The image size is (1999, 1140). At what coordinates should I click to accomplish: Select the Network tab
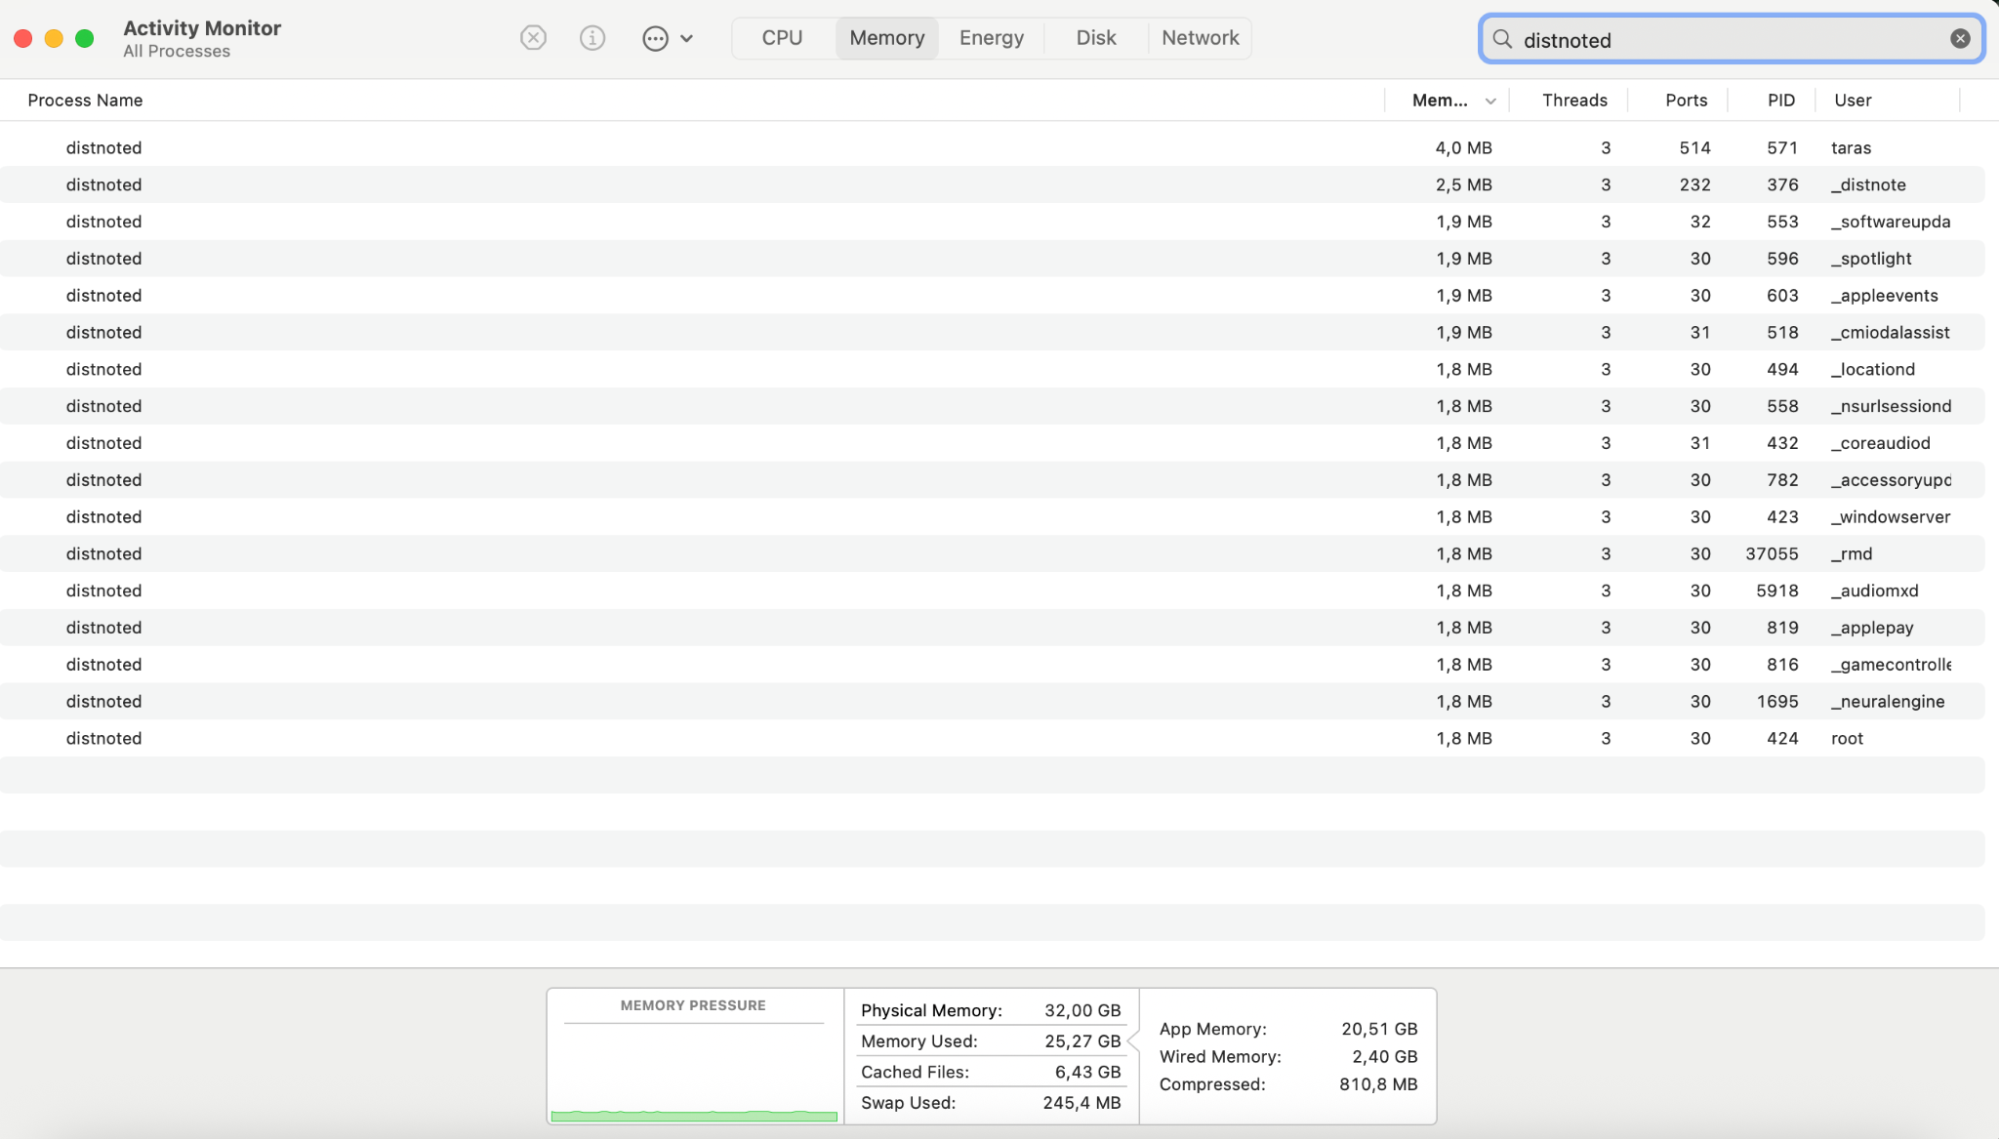(x=1199, y=37)
